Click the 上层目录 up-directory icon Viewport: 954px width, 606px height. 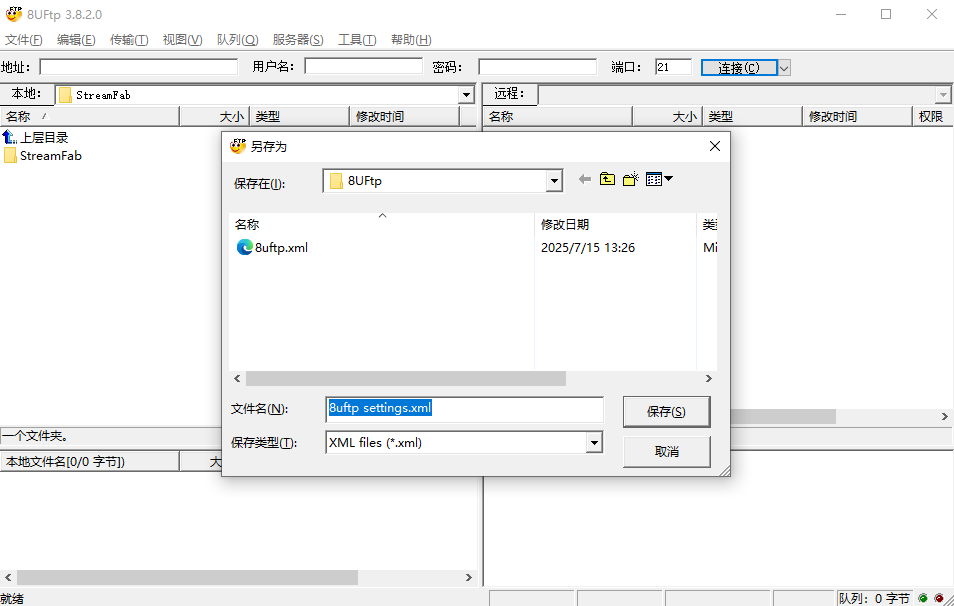tap(9, 137)
